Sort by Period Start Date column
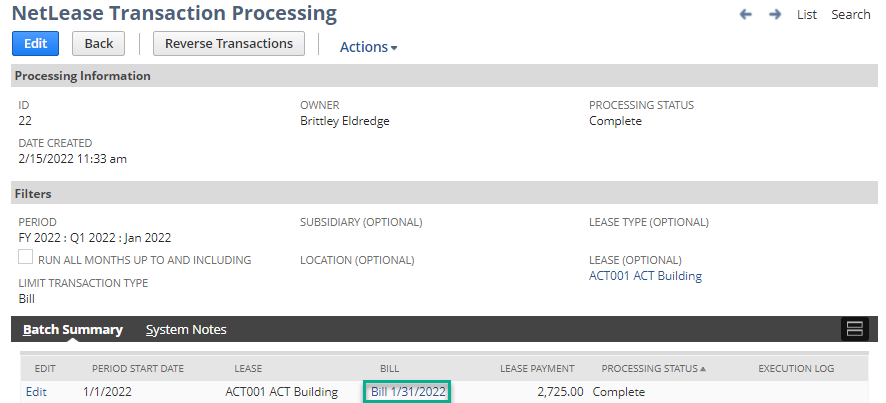Screen dimensions: 886x403 [138, 369]
